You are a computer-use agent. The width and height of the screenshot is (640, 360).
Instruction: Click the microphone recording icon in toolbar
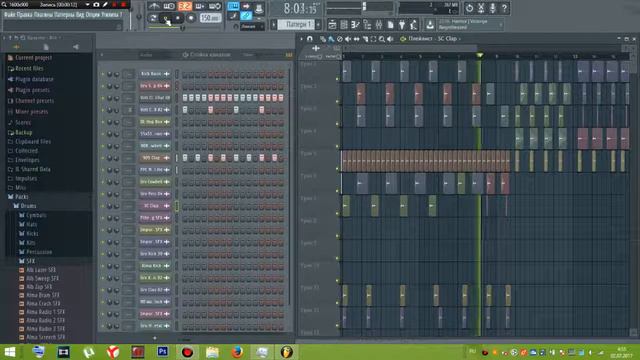pyautogui.click(x=493, y=8)
